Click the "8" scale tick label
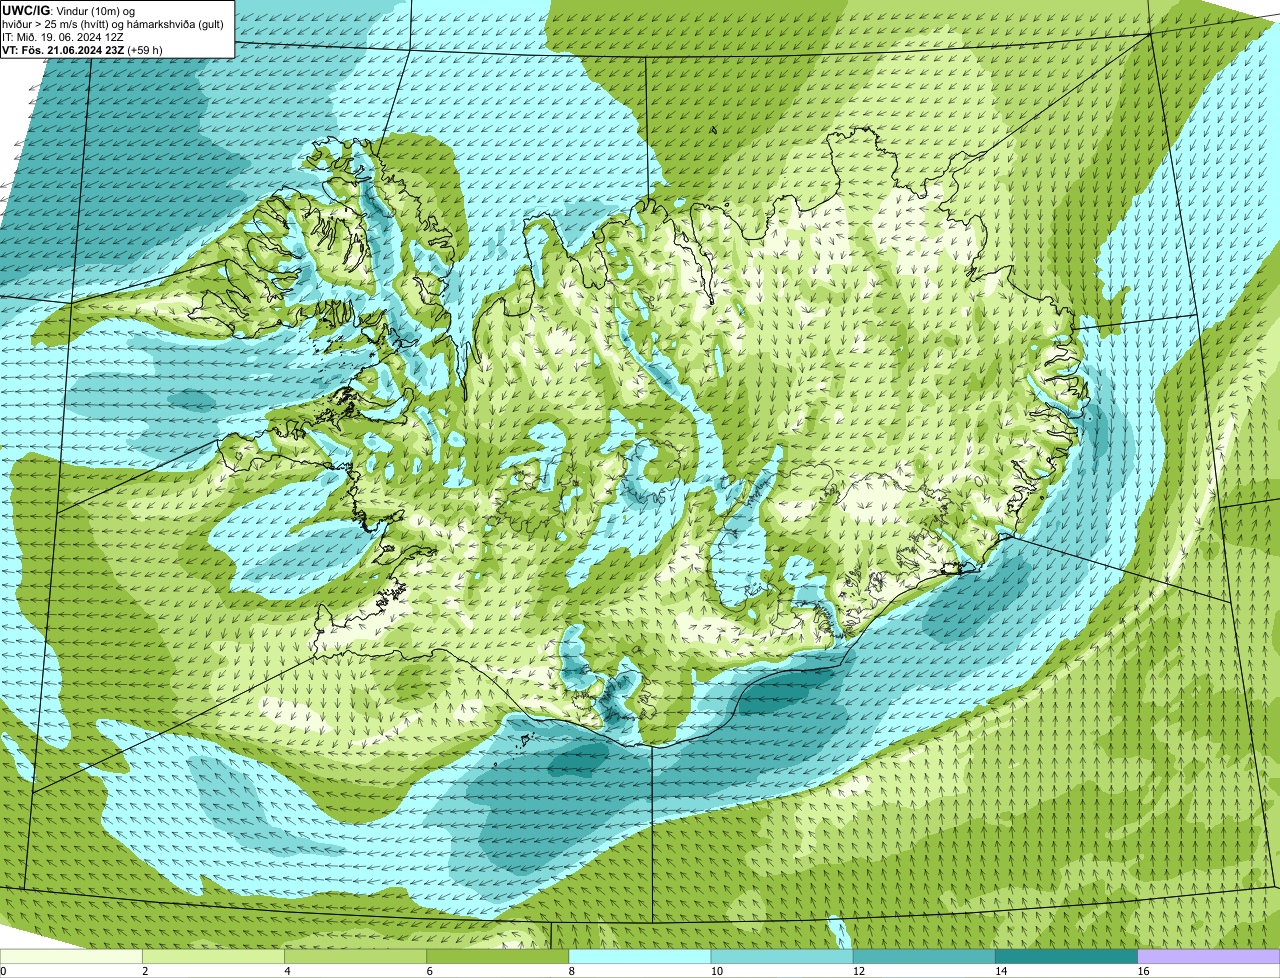The width and height of the screenshot is (1280, 978). click(x=572, y=971)
